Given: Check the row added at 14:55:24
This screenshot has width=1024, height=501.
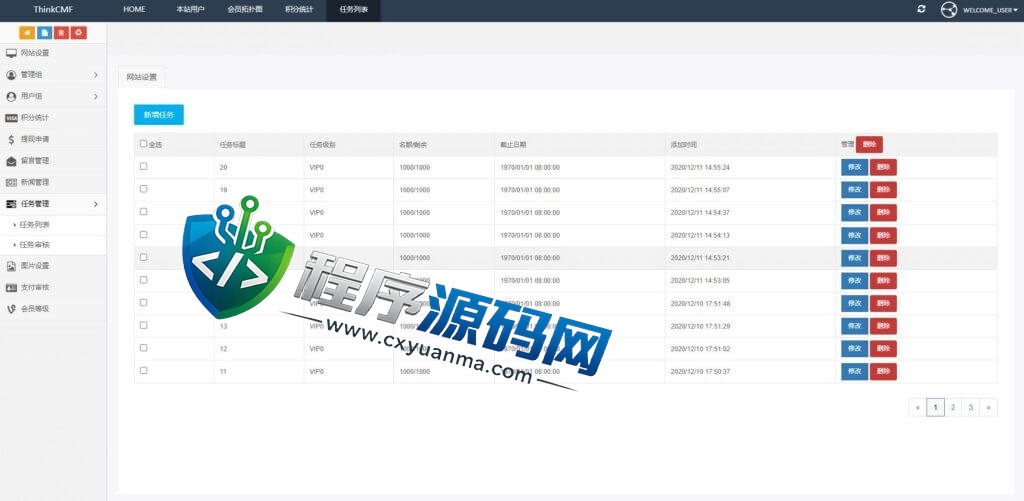Looking at the screenshot, I should point(144,167).
